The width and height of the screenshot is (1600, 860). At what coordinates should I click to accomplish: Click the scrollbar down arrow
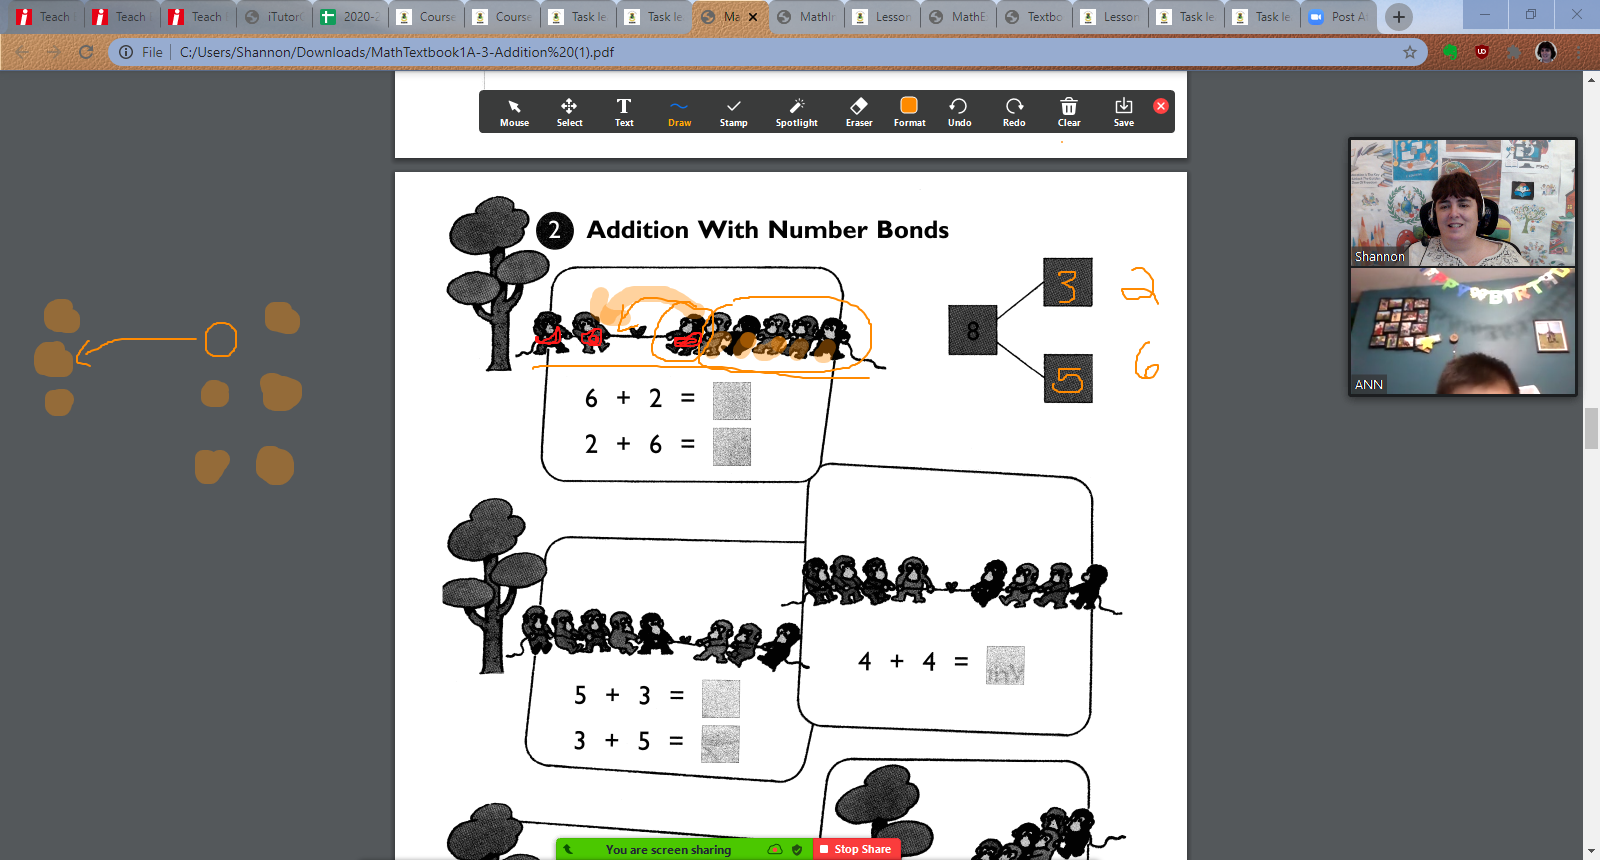[1591, 851]
